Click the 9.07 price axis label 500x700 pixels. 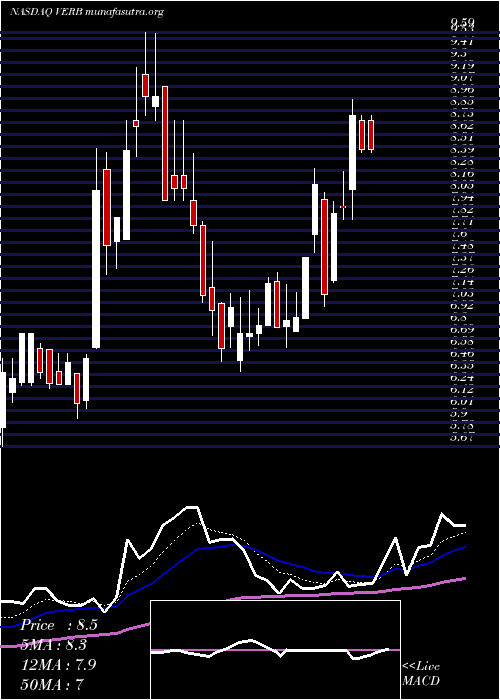462,78
